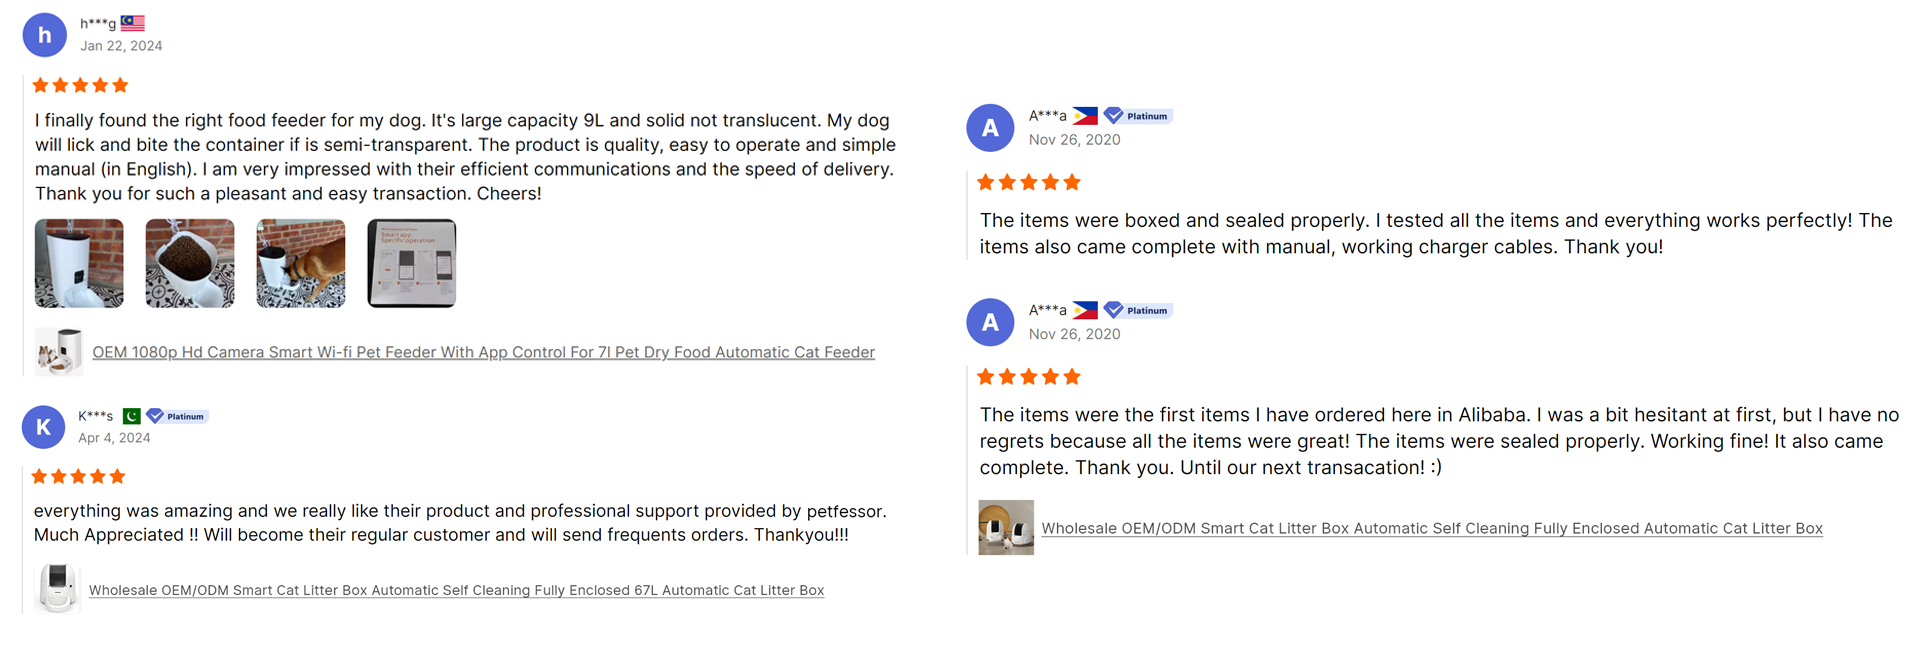Click the 67L litter box product thumbnail
1920x650 pixels.
click(57, 588)
